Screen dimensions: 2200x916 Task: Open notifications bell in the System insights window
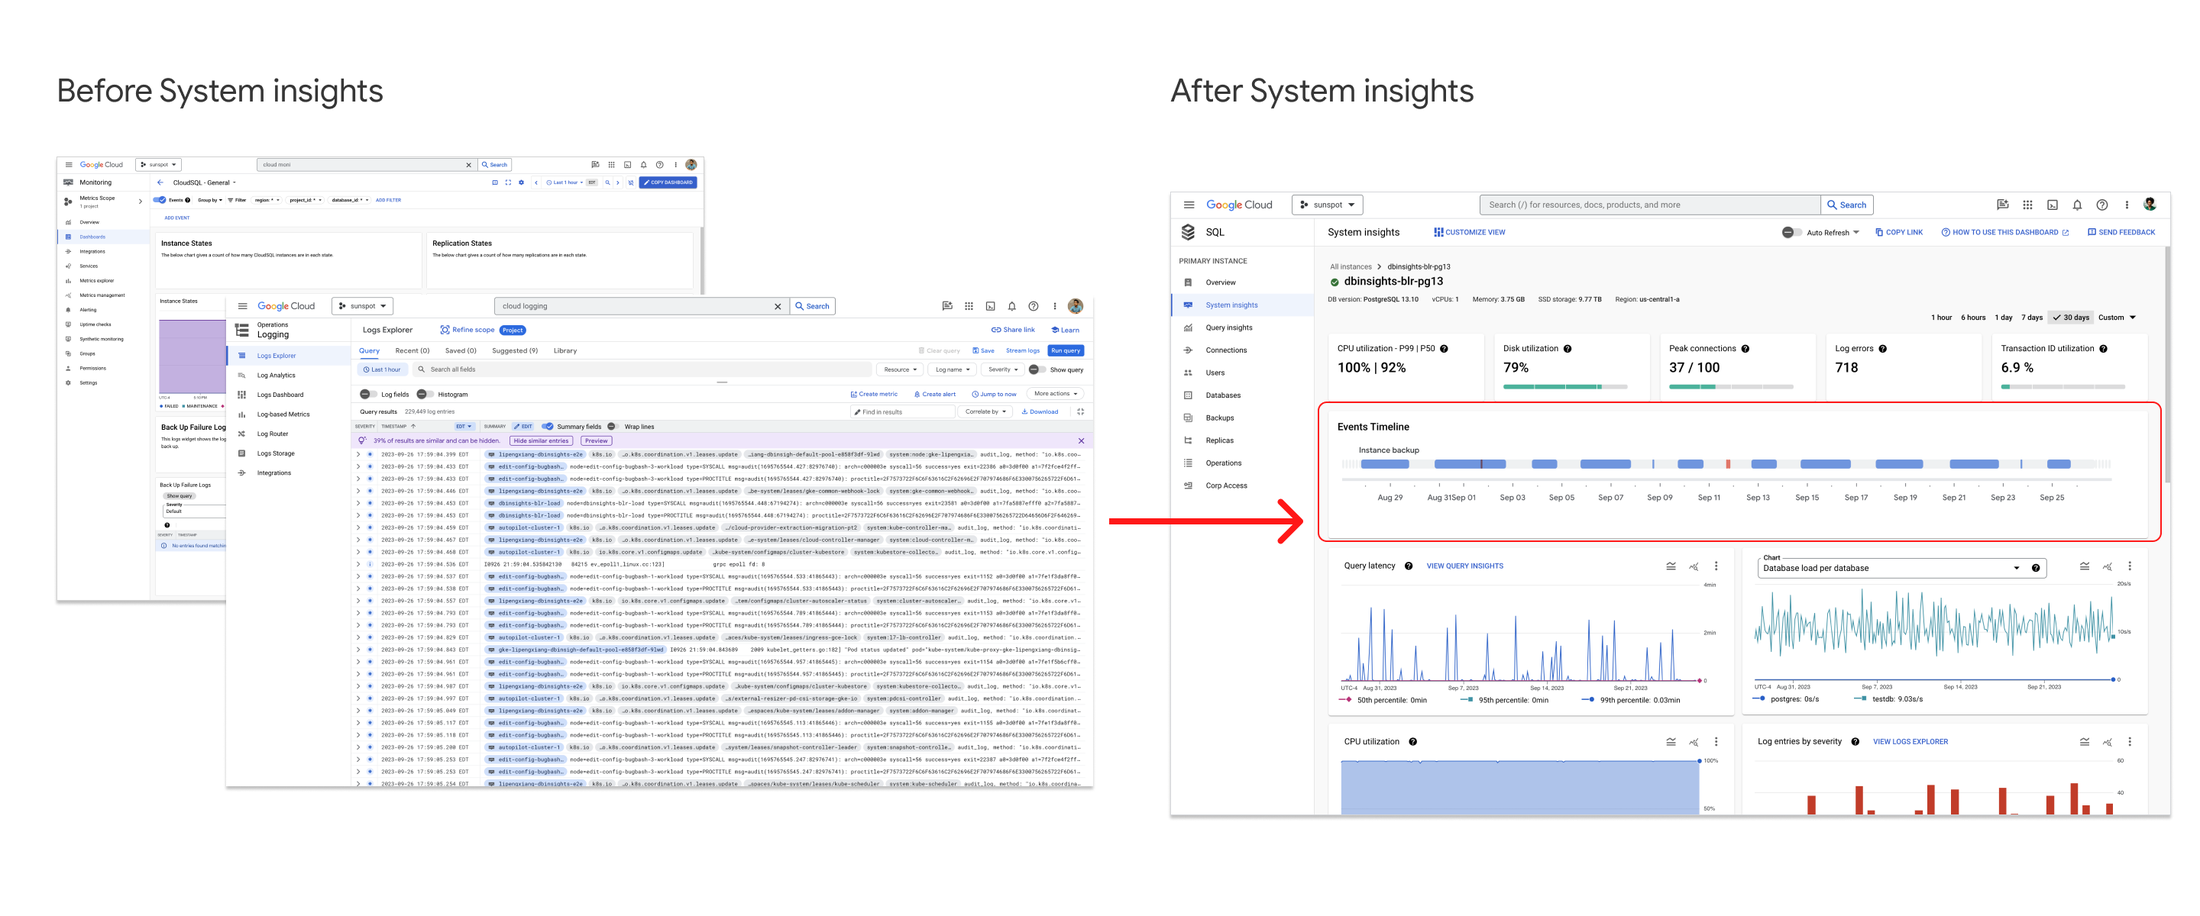(x=2077, y=205)
